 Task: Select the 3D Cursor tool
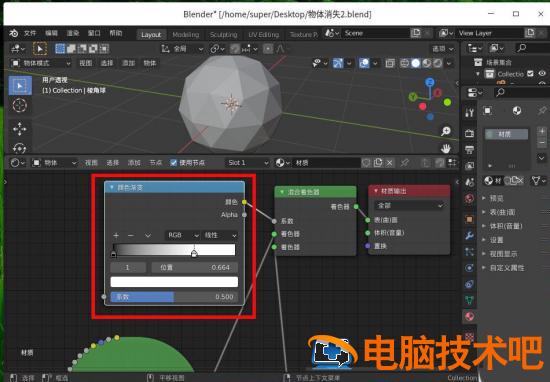[20, 105]
